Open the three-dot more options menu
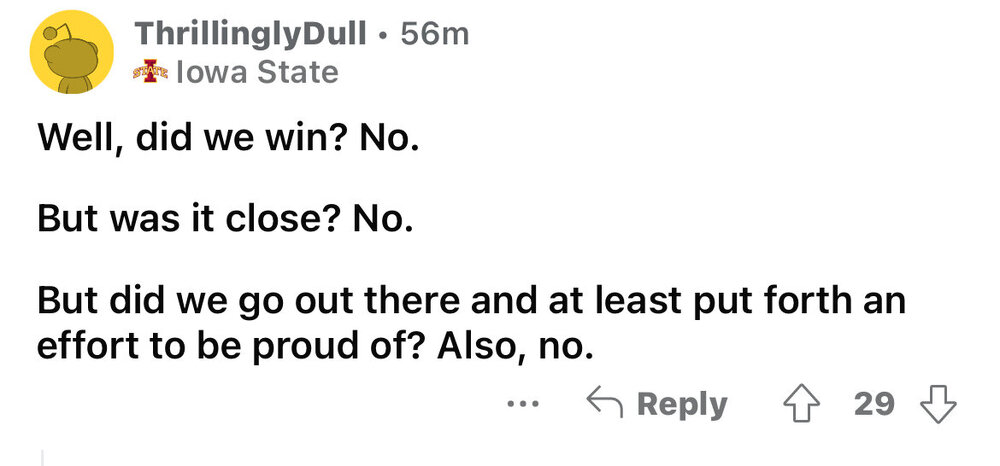Viewport: 1000px width, 466px height. 520,406
